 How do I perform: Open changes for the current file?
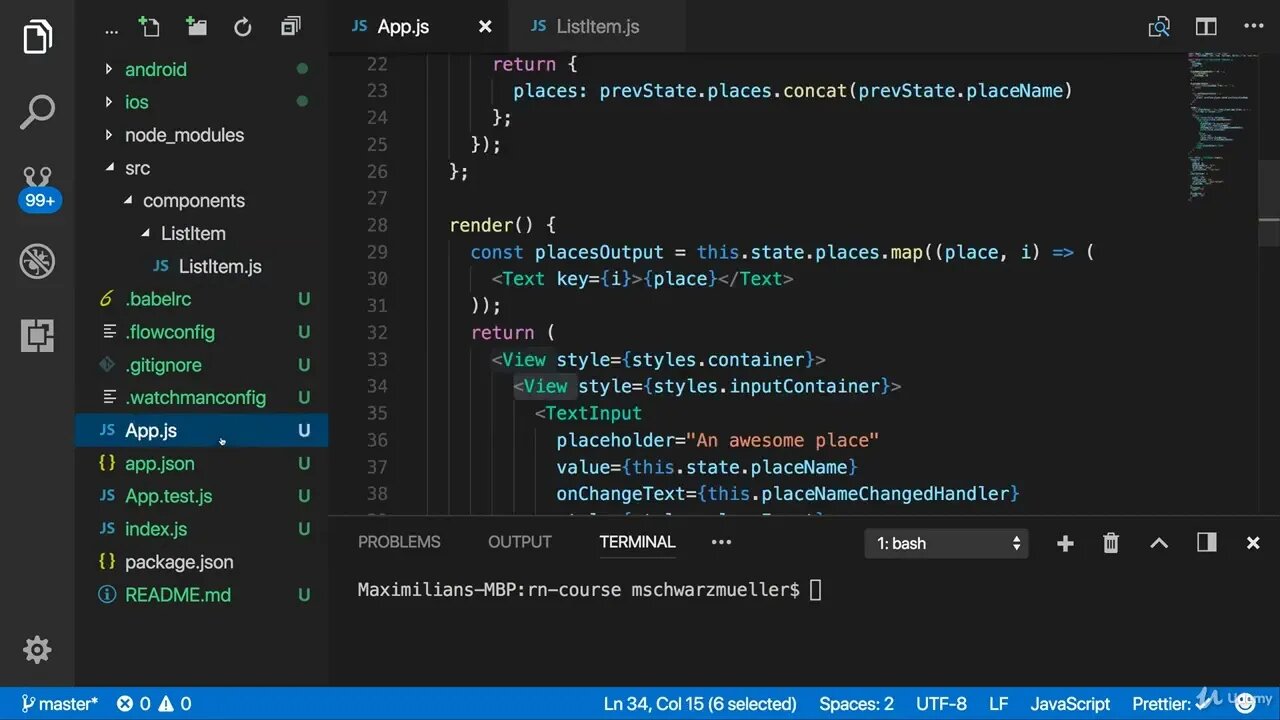pos(1159,27)
